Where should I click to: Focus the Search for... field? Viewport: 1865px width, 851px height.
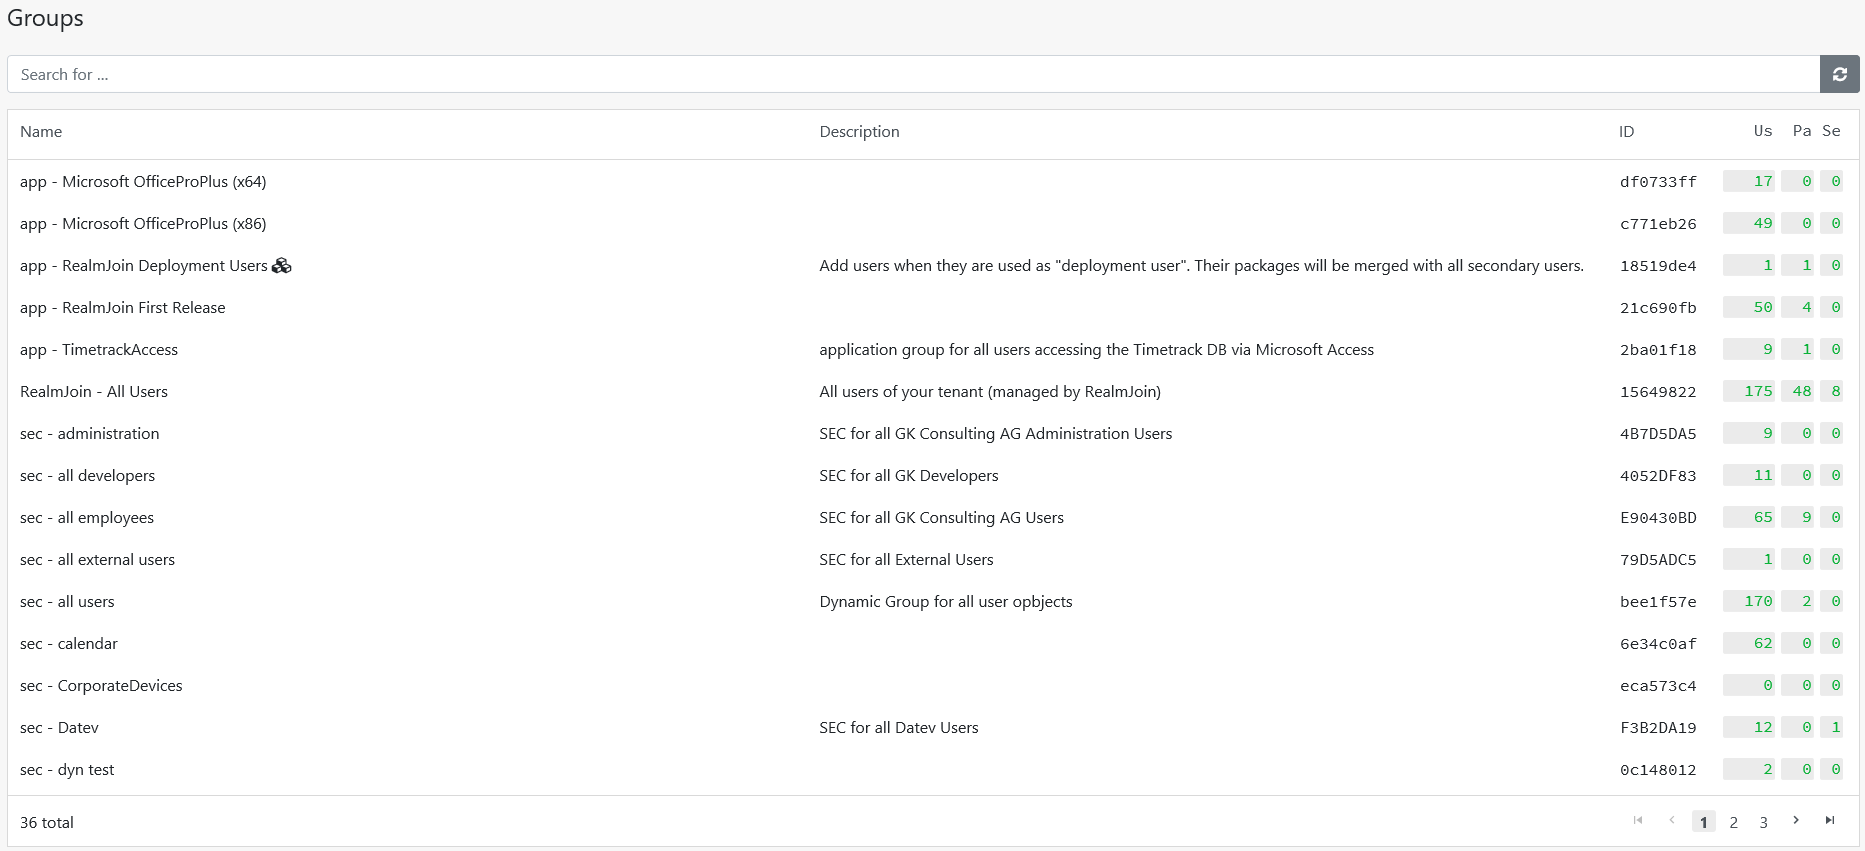913,74
